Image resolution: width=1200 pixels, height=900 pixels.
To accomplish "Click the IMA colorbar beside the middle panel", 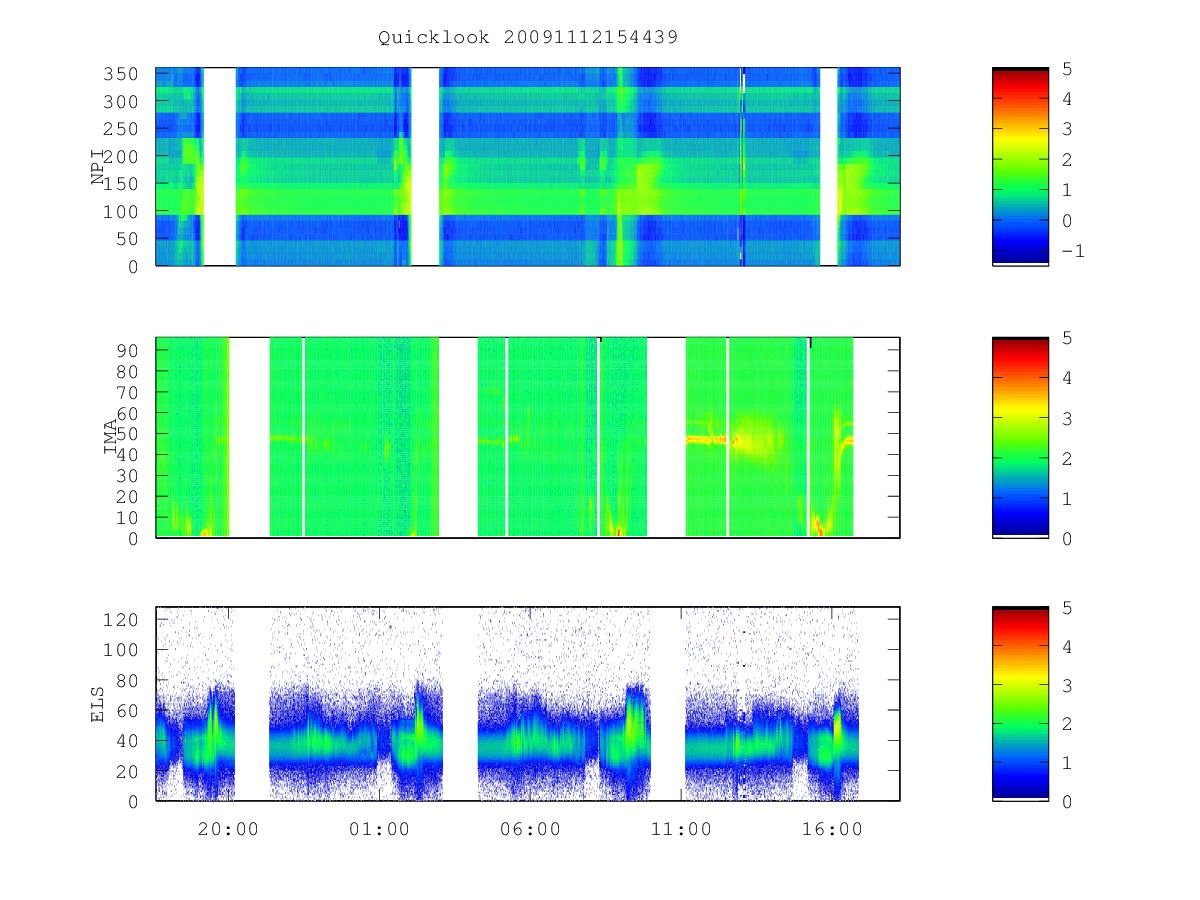I will (x=1020, y=437).
